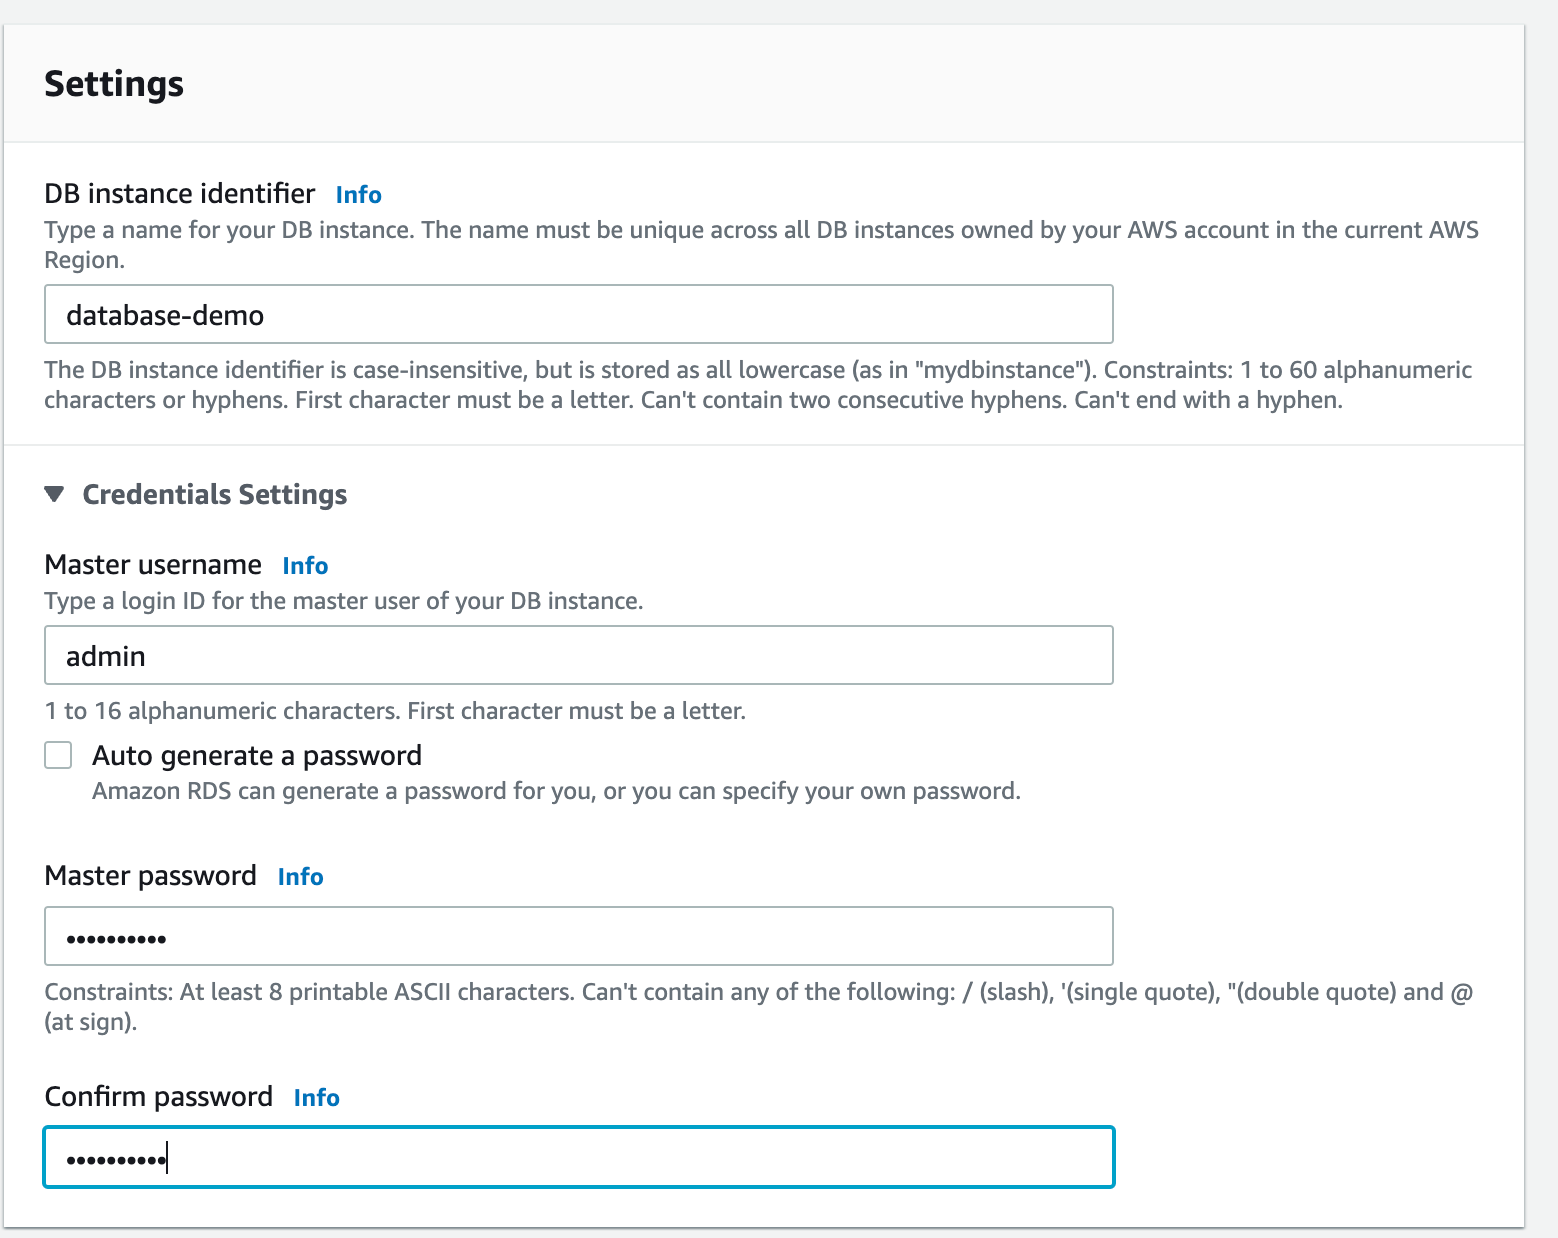Open Info link beside Master password

click(300, 876)
